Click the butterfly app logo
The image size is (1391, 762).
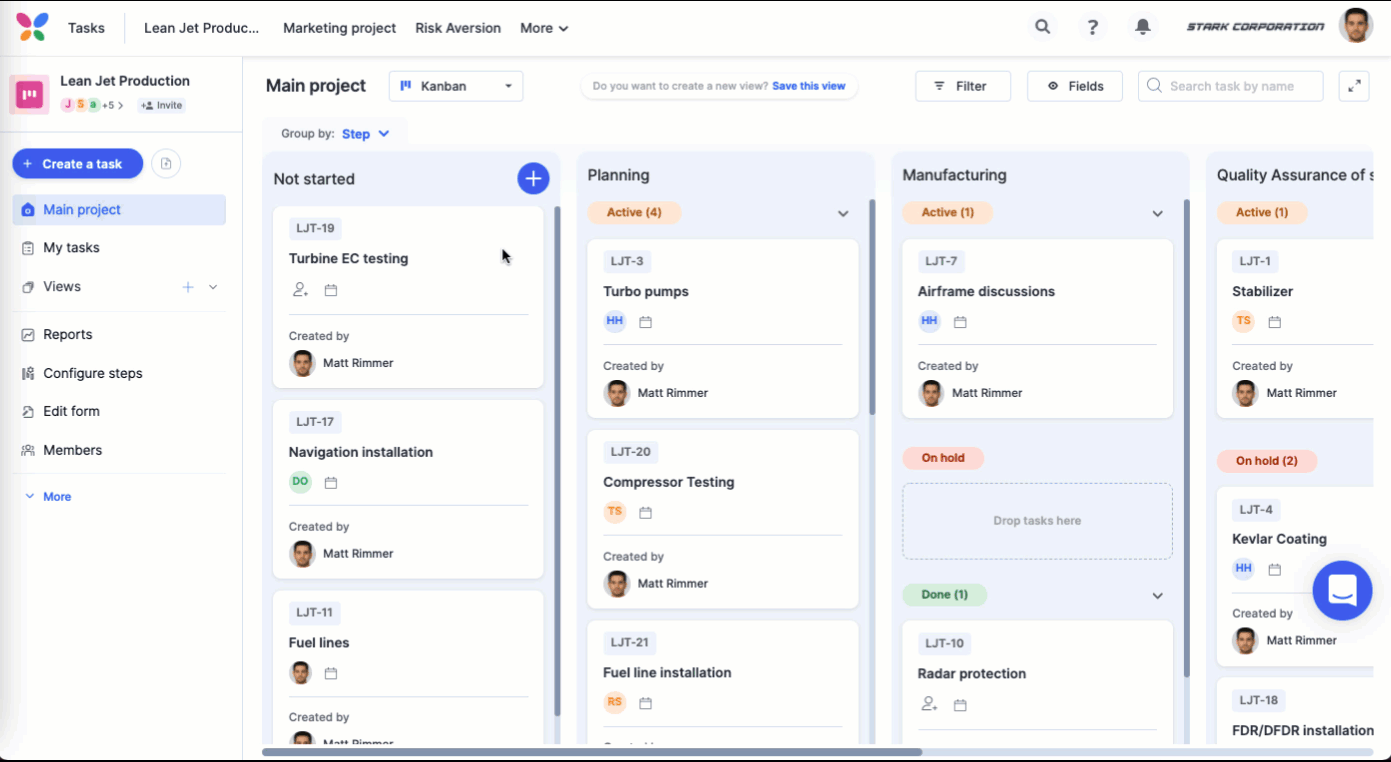(x=32, y=27)
